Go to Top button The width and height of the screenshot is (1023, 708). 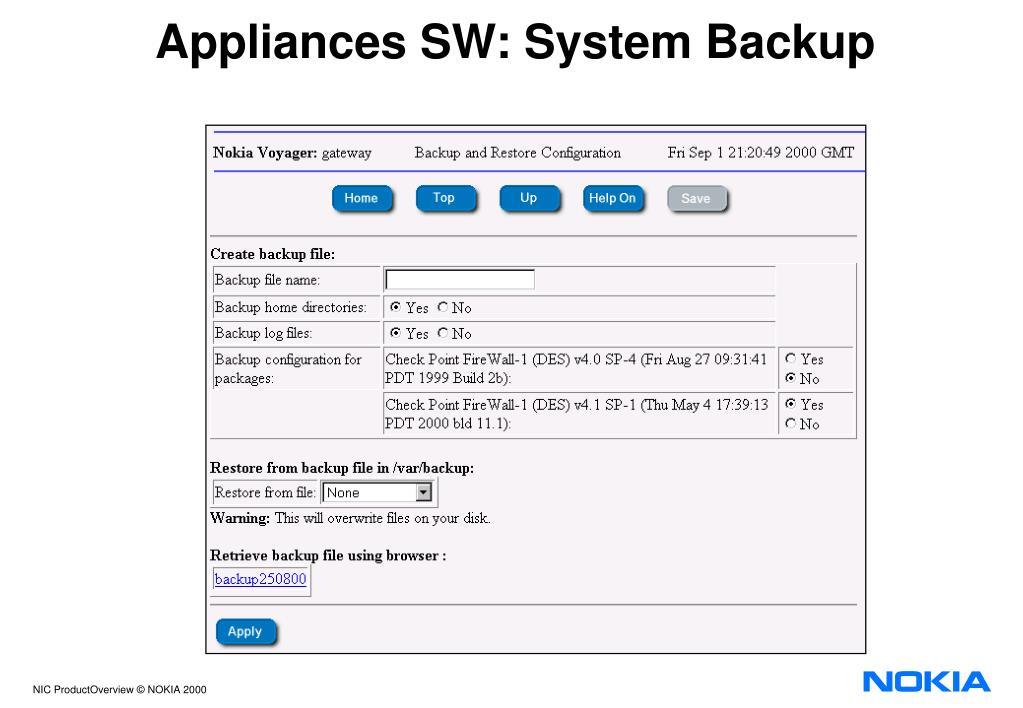click(444, 198)
